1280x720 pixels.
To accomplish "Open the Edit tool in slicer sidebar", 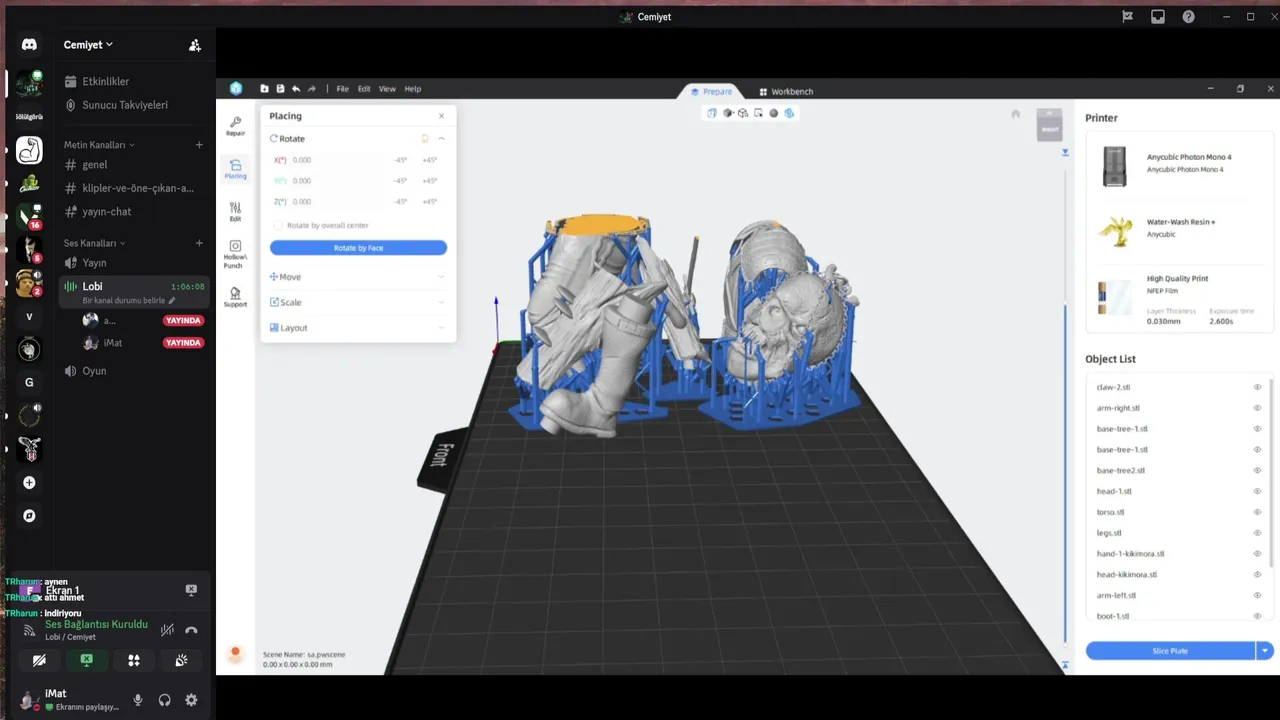I will [235, 211].
